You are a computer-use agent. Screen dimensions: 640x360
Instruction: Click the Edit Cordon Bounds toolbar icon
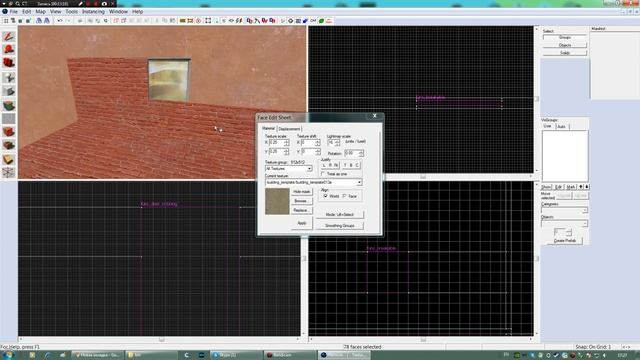point(190,20)
